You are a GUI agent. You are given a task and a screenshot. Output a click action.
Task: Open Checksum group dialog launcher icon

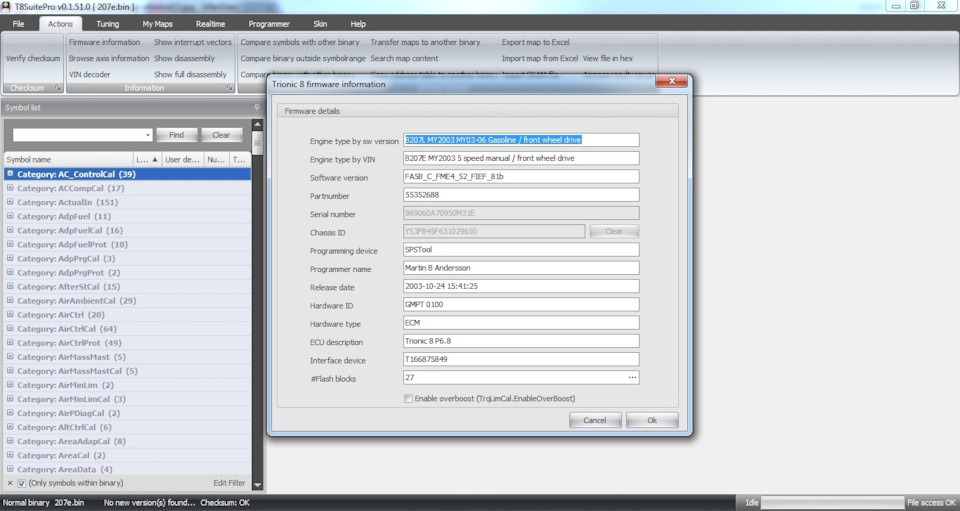tap(58, 88)
